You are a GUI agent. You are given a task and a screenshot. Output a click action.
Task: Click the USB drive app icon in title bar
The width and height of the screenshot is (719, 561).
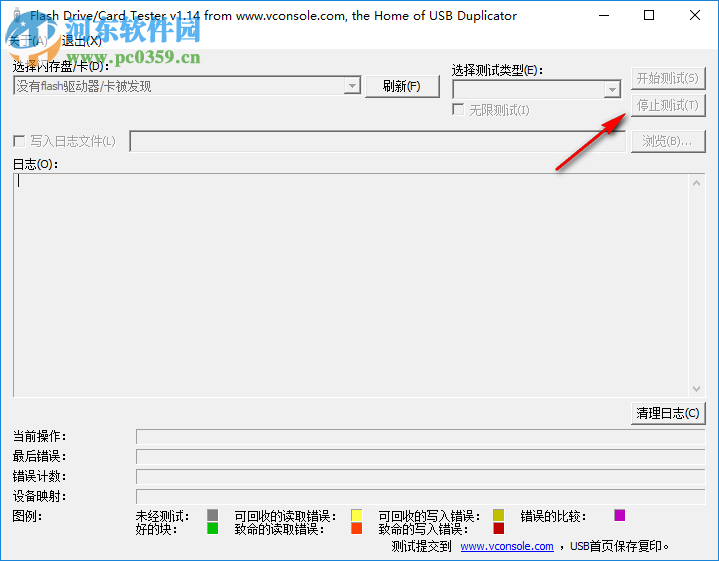[x=17, y=15]
